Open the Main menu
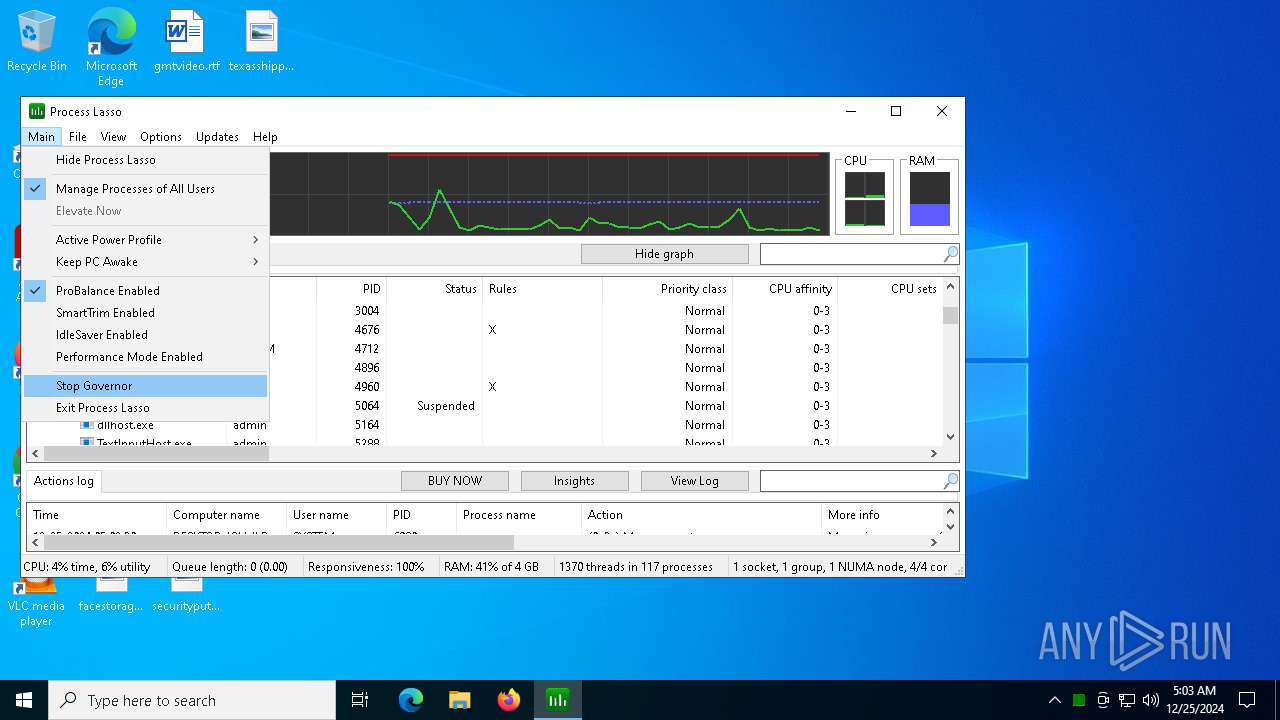This screenshot has height=720, width=1280. click(41, 137)
